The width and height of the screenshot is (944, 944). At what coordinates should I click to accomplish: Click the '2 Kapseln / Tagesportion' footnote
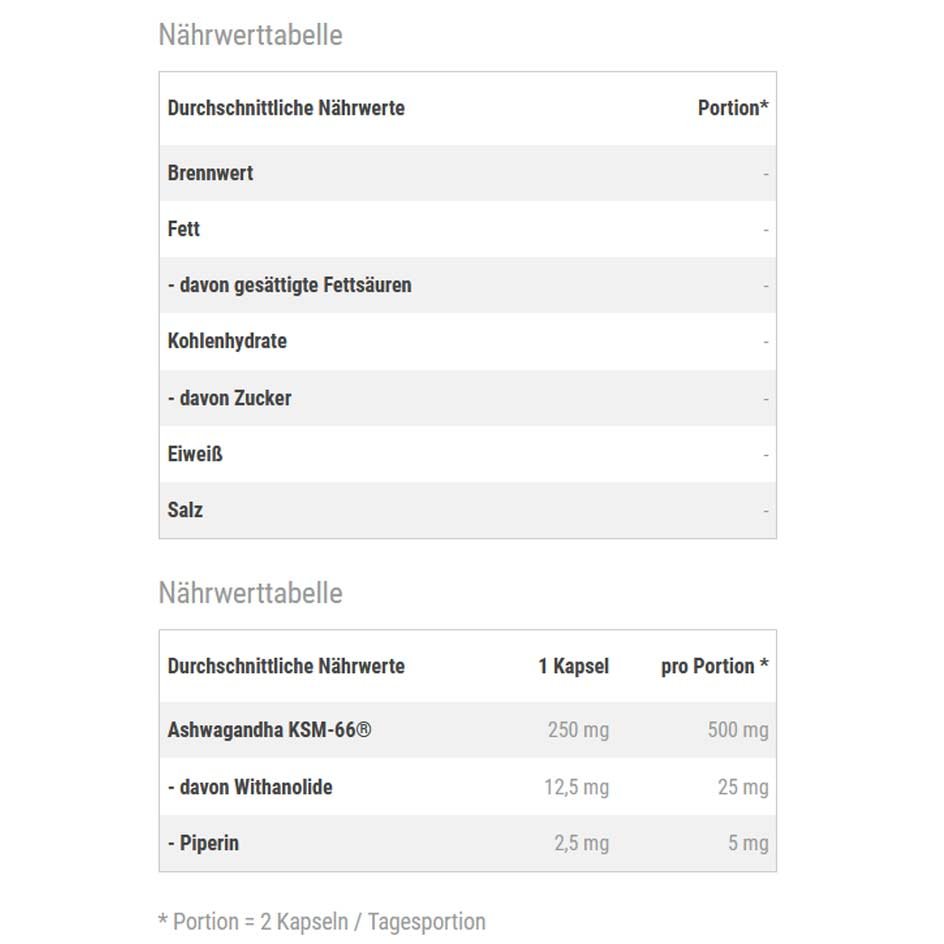322,921
